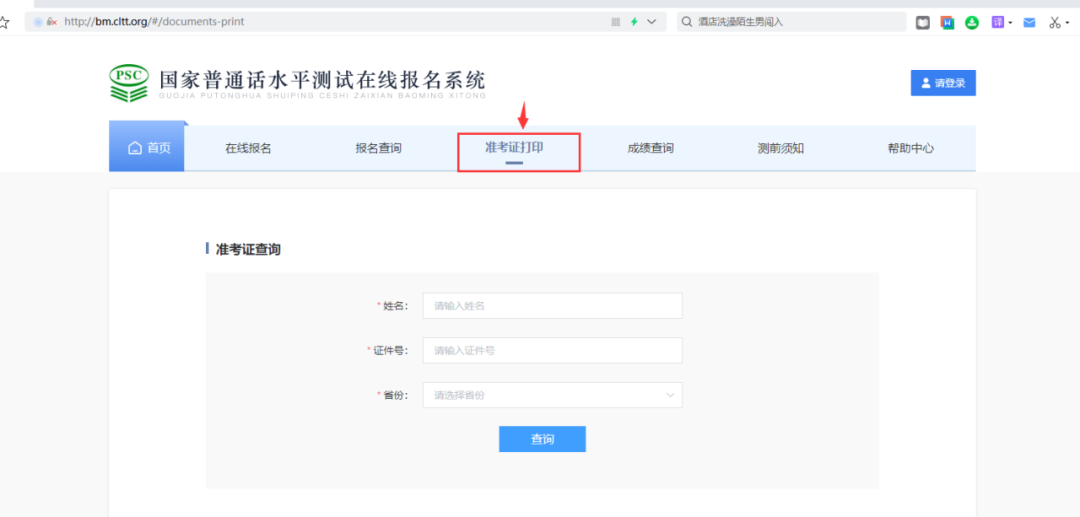
Task: Expand the address bar dropdown chevron
Action: 652,22
